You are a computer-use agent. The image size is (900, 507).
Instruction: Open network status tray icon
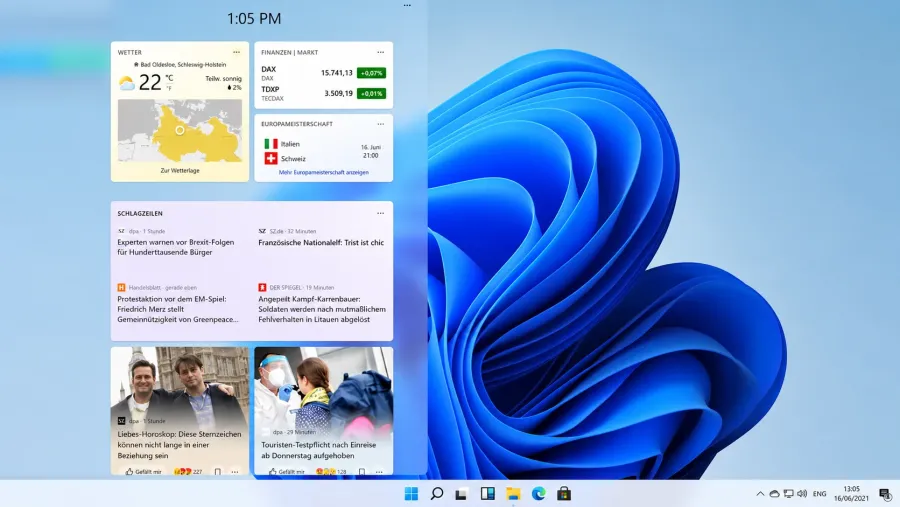(789, 494)
